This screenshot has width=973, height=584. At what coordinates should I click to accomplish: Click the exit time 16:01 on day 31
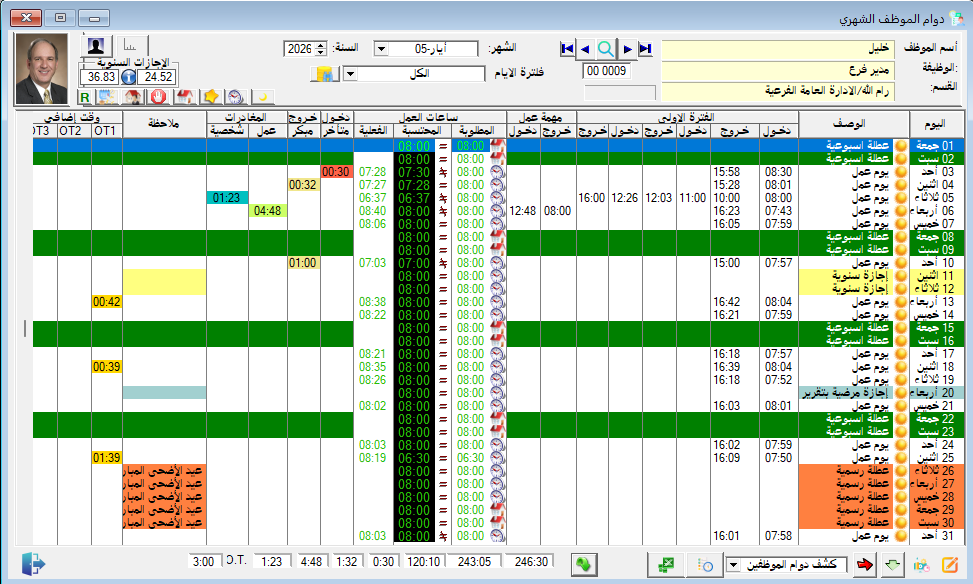[727, 536]
